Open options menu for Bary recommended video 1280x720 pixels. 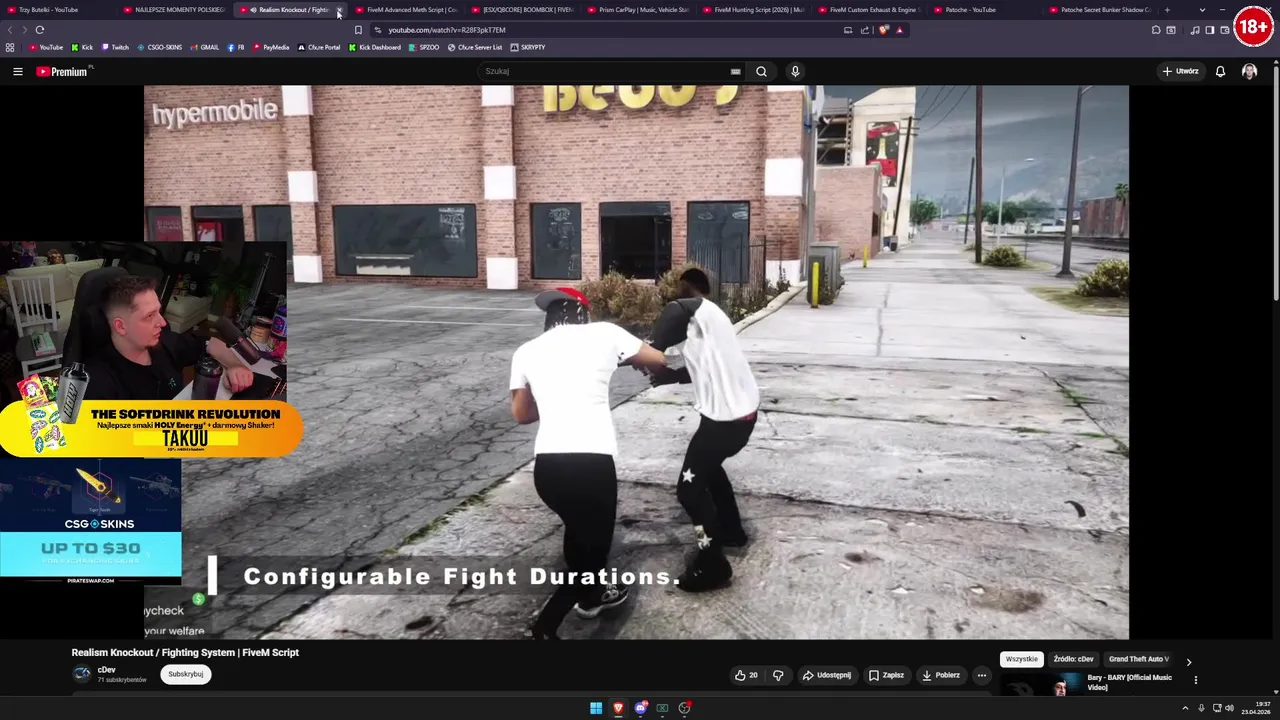(x=1195, y=680)
